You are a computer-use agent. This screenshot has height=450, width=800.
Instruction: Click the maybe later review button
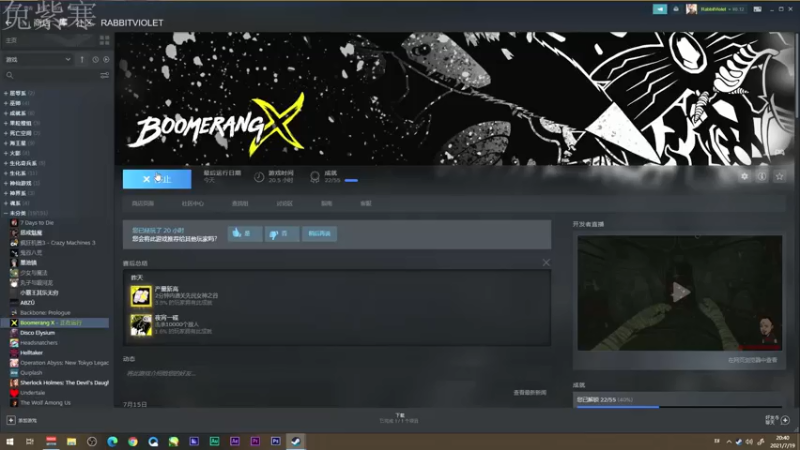coord(319,234)
